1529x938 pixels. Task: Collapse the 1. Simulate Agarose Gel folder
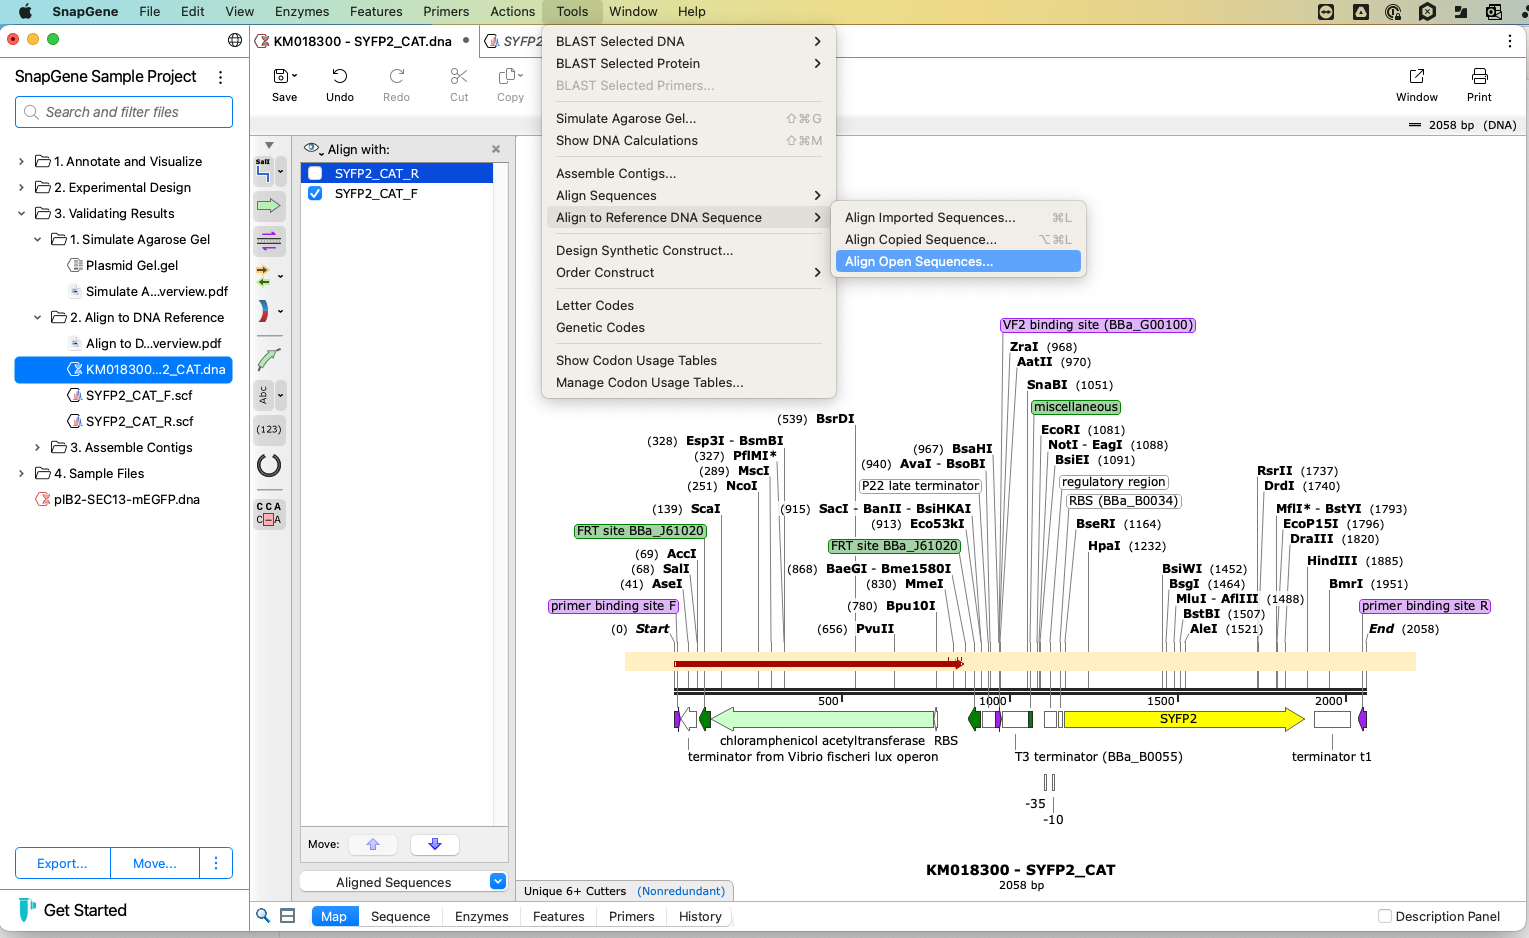click(x=38, y=239)
